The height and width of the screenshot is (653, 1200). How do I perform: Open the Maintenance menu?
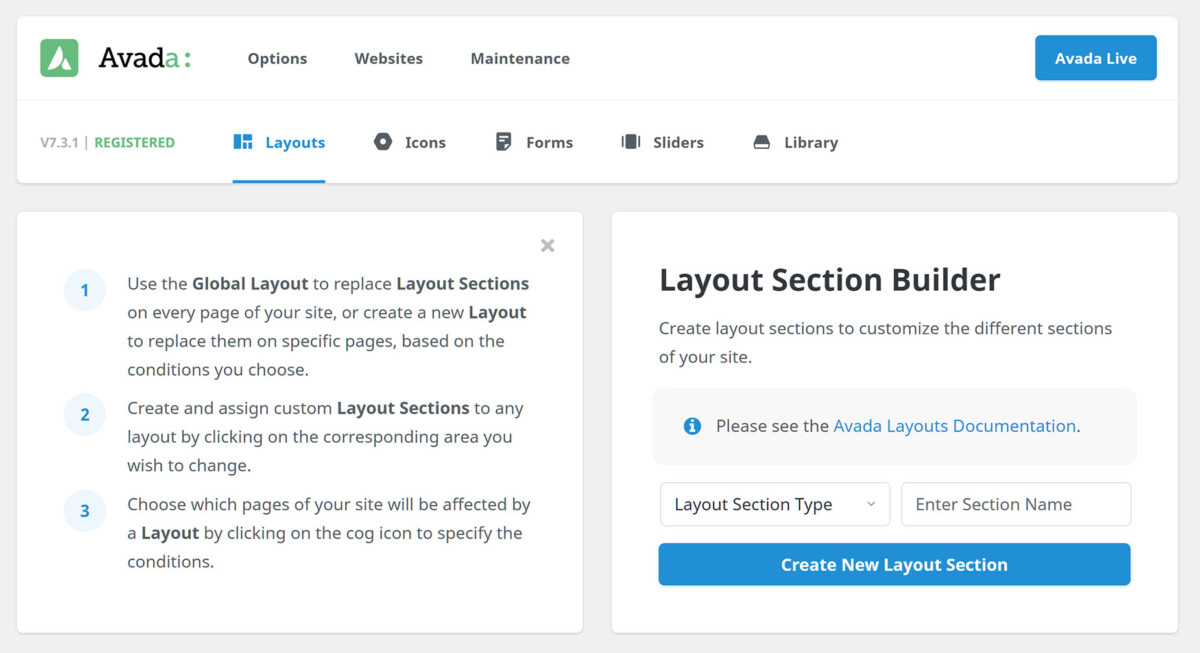[519, 58]
